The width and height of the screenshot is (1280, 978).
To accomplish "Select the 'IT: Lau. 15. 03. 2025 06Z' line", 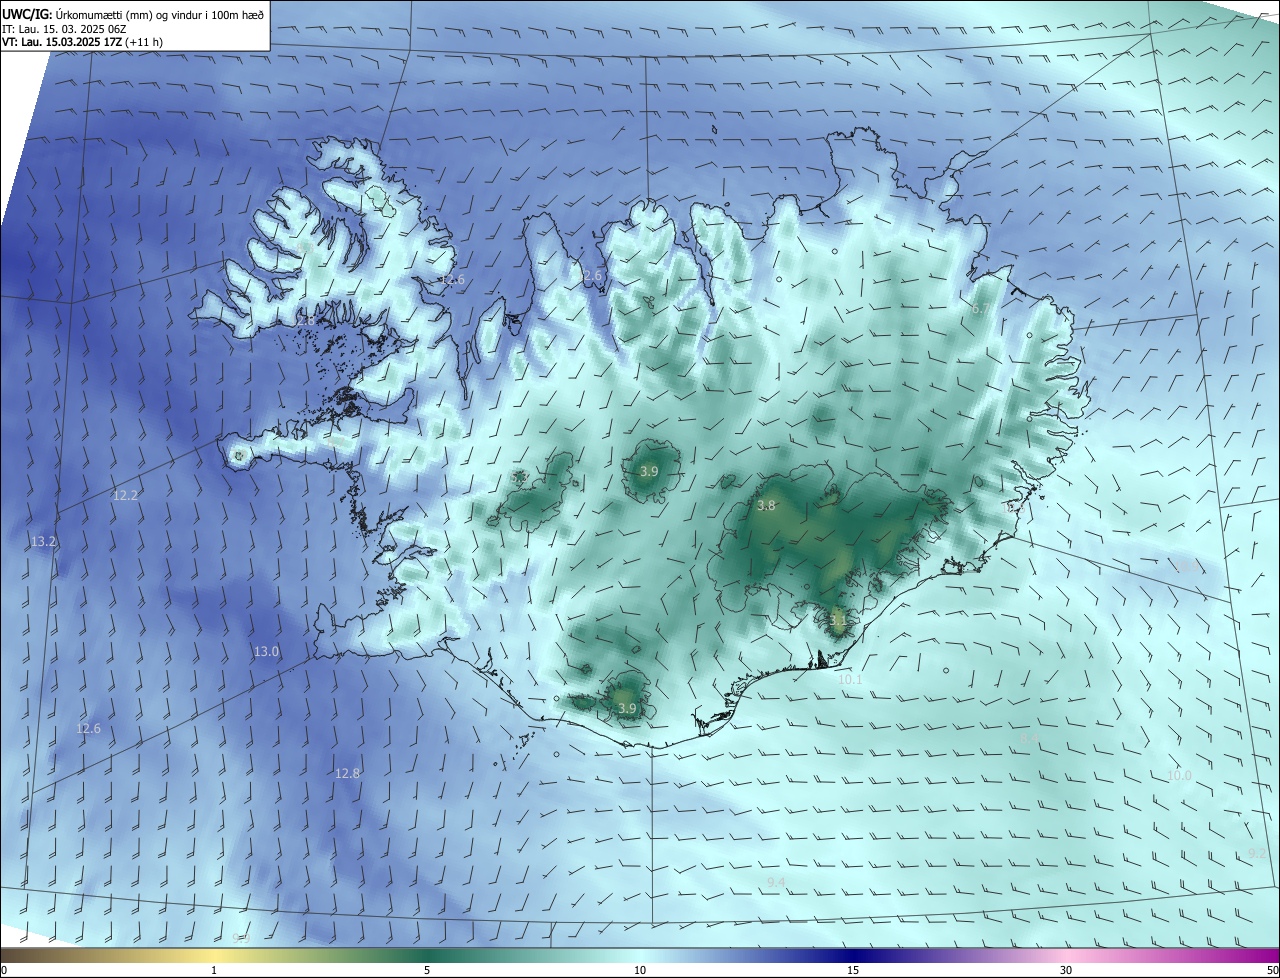I will [64, 29].
